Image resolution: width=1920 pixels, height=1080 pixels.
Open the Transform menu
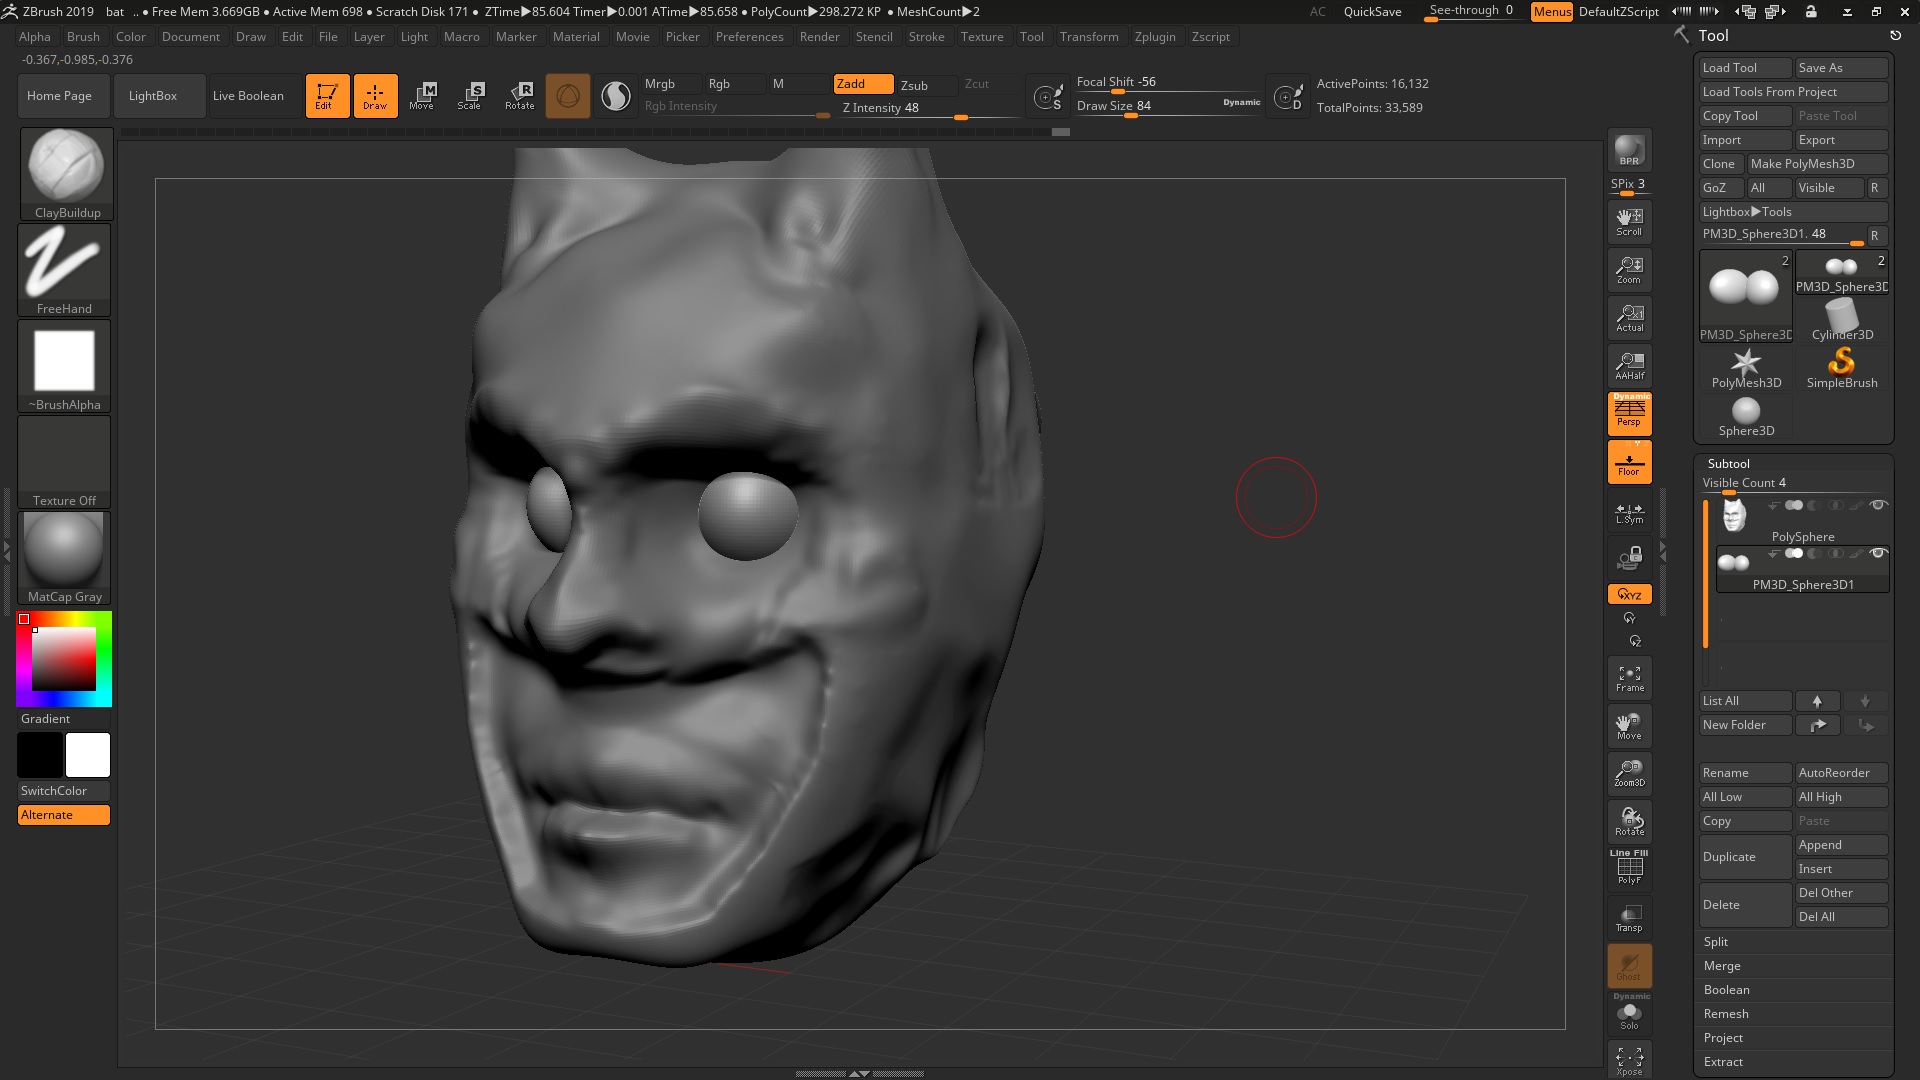coord(1089,37)
